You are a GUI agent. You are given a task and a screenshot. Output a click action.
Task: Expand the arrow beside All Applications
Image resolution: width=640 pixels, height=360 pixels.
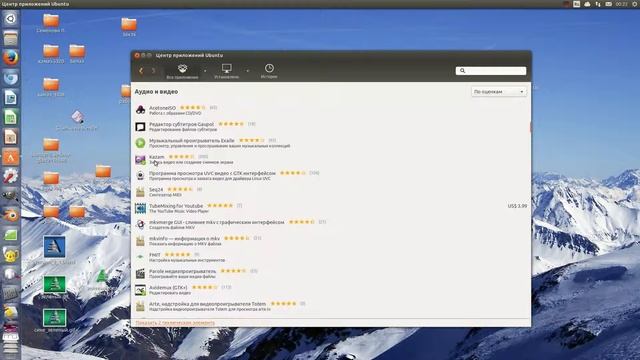(x=205, y=71)
